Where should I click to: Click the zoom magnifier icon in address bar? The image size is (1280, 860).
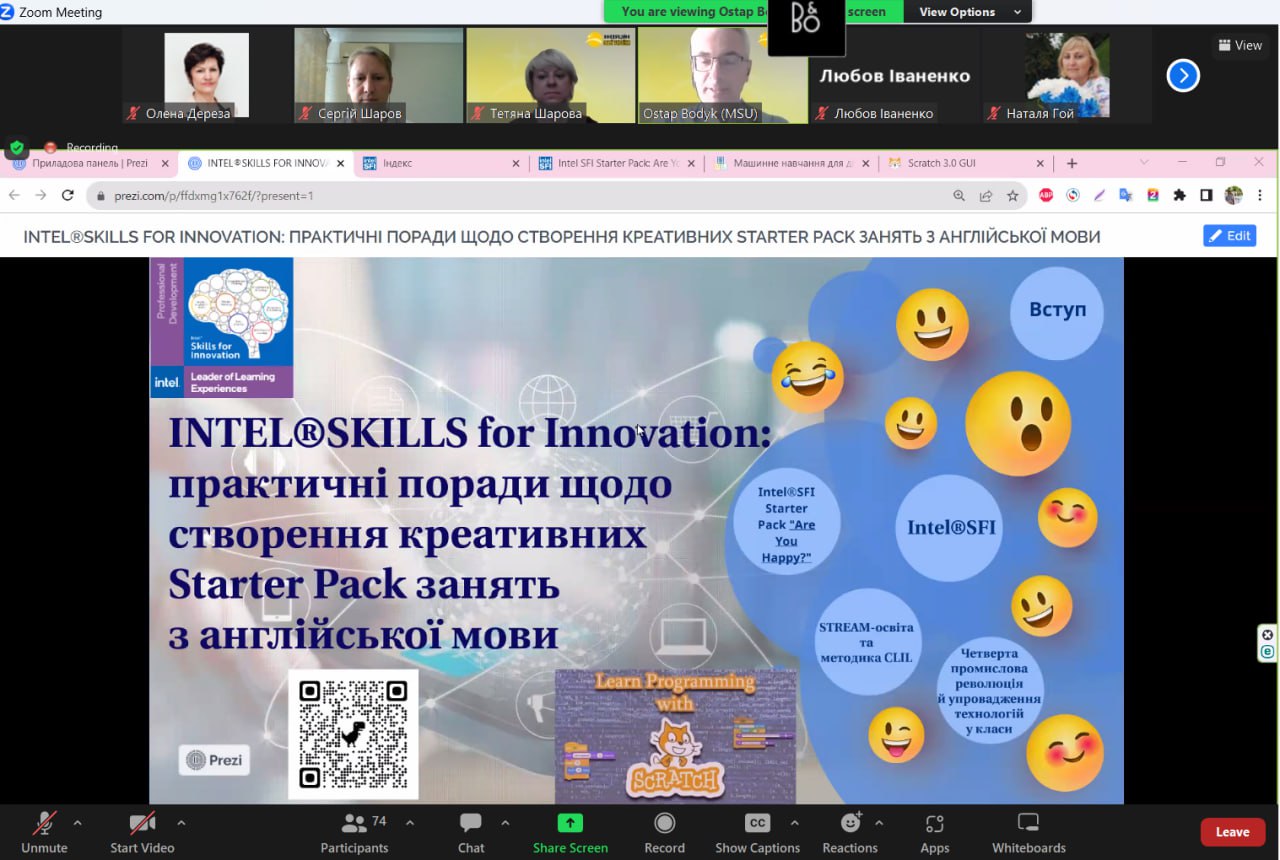coord(959,196)
